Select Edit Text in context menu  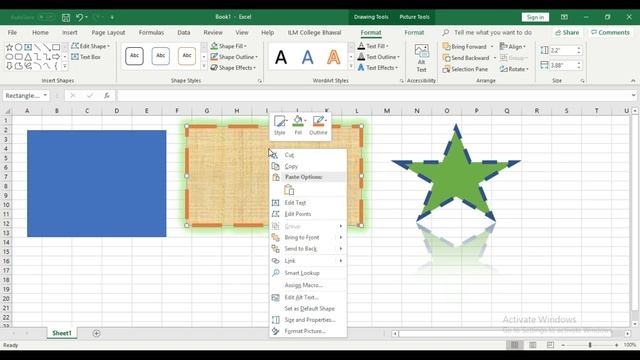(308, 202)
